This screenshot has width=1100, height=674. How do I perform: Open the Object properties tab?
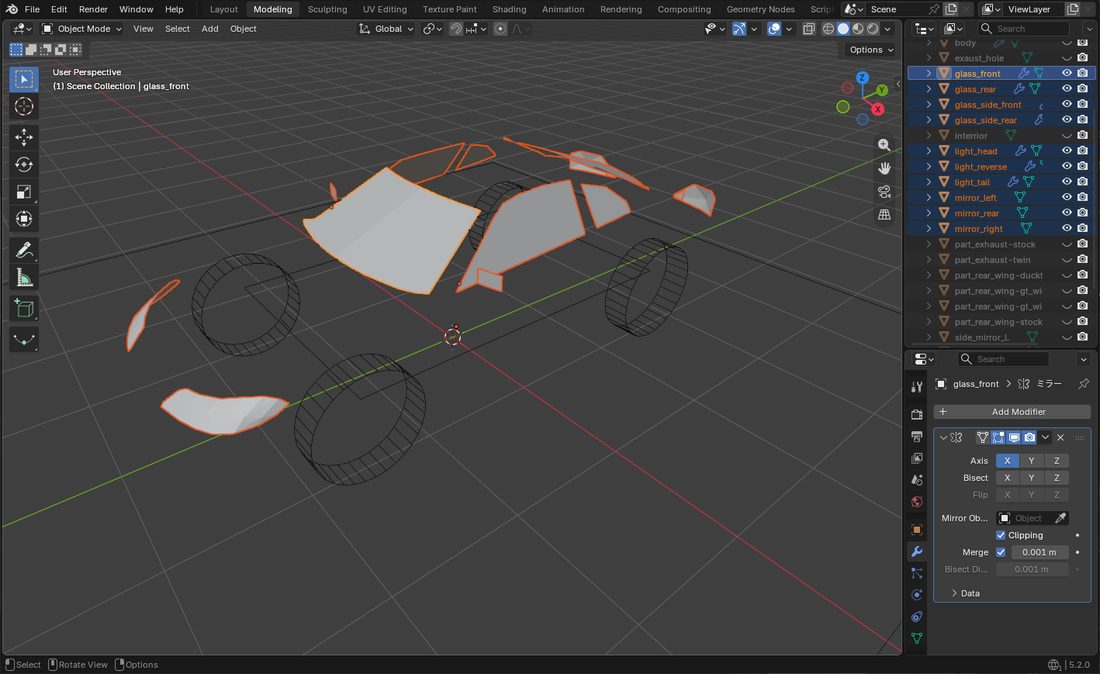coord(916,530)
